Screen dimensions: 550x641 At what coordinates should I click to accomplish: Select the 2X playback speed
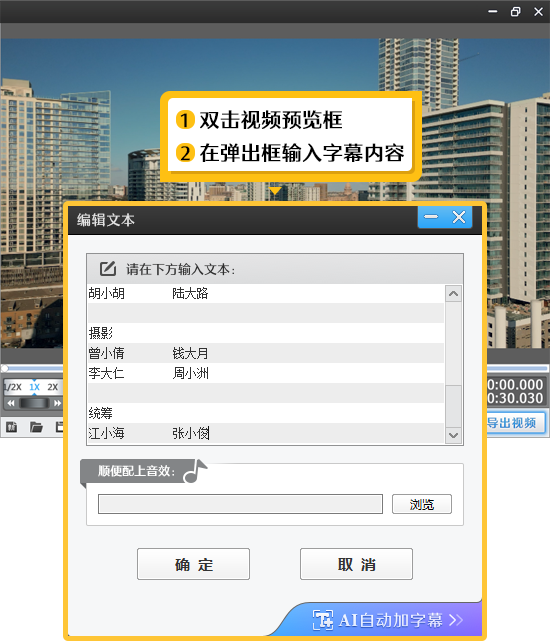[52, 387]
